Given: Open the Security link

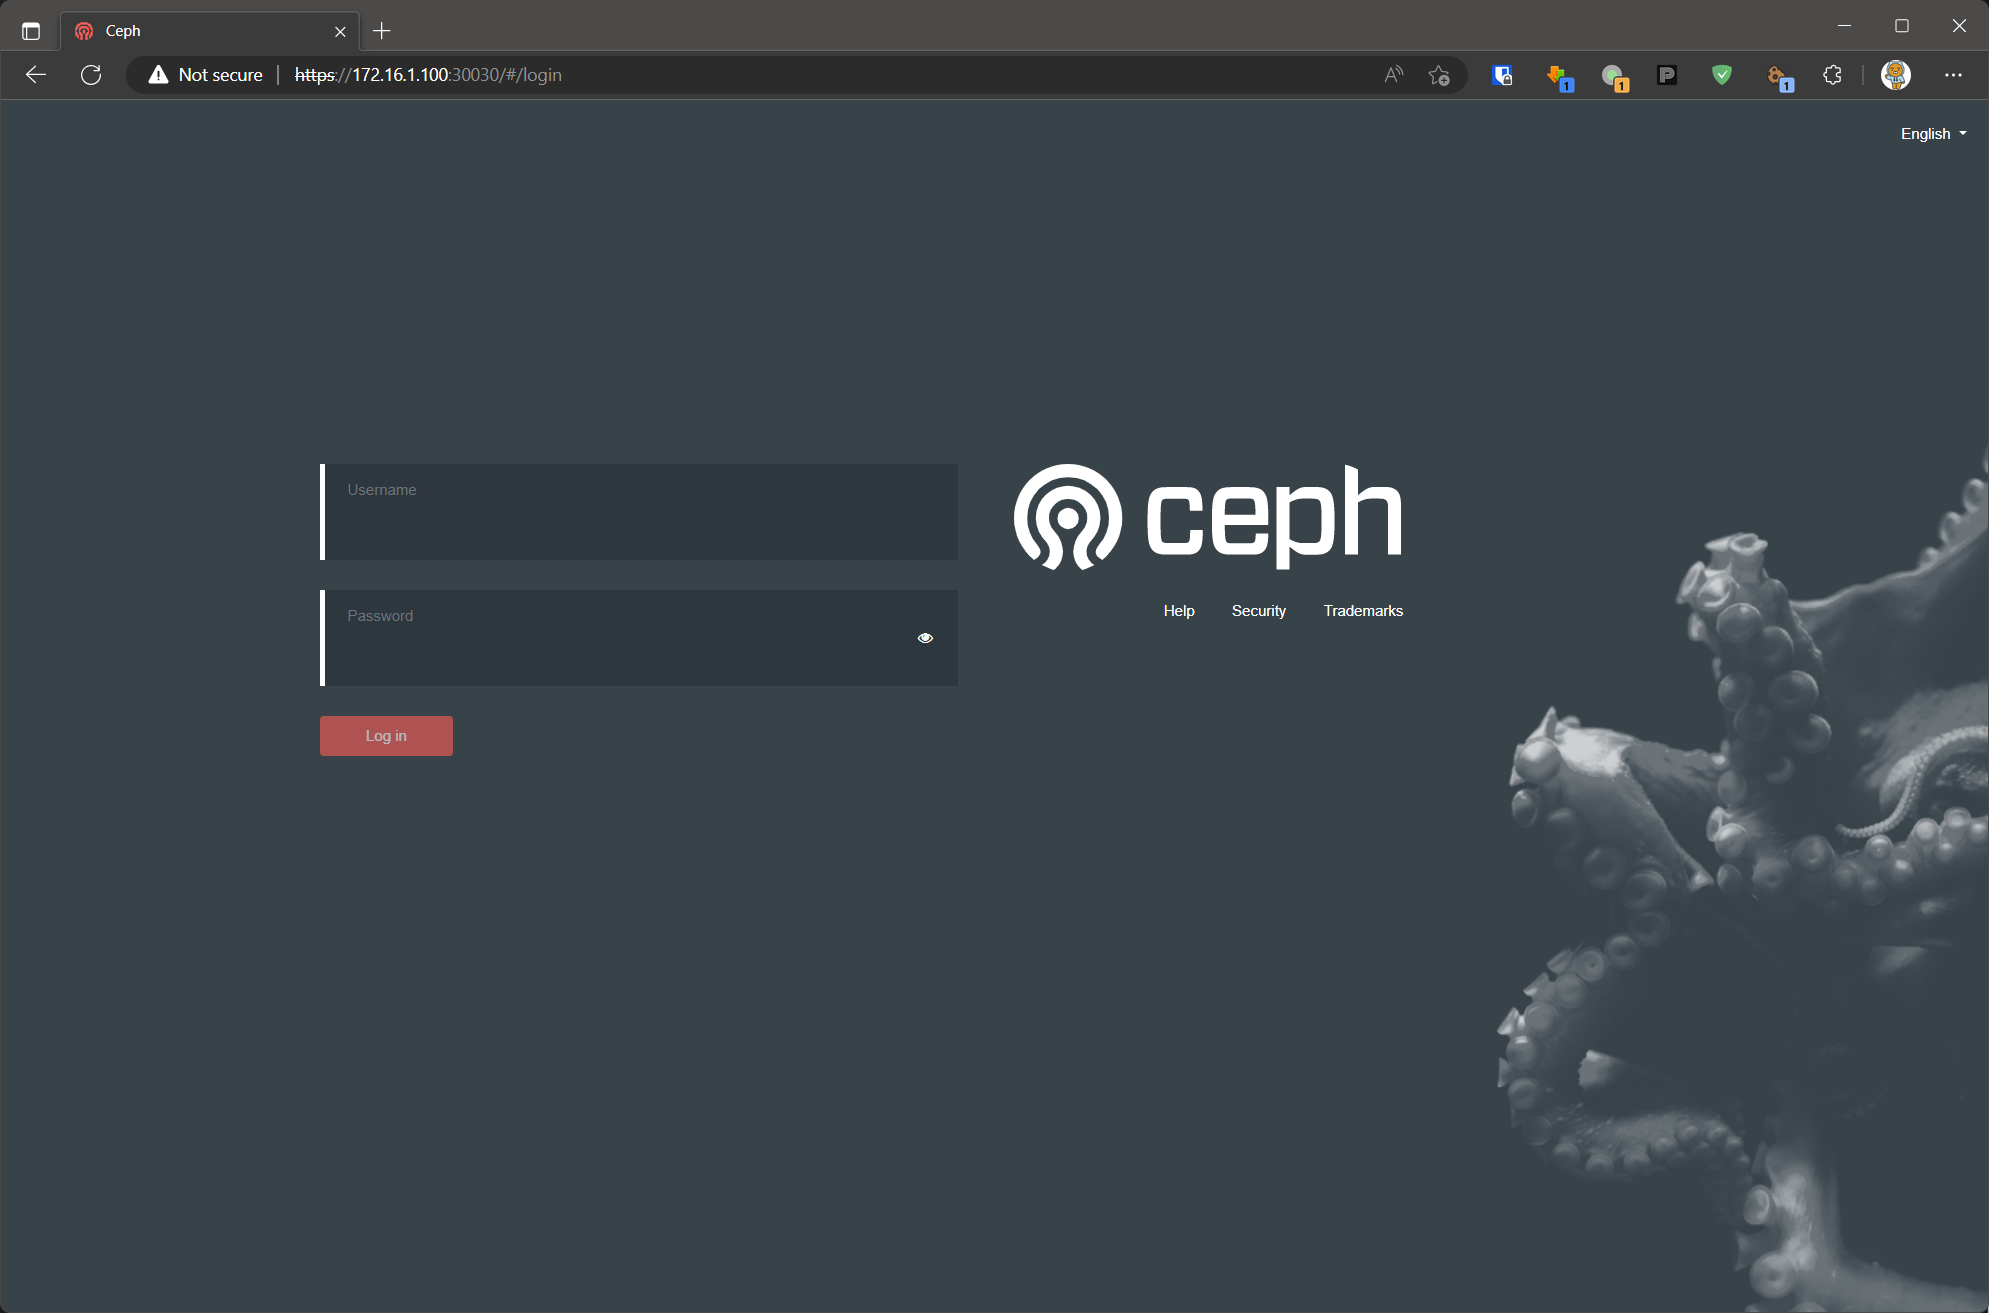Looking at the screenshot, I should (1259, 611).
